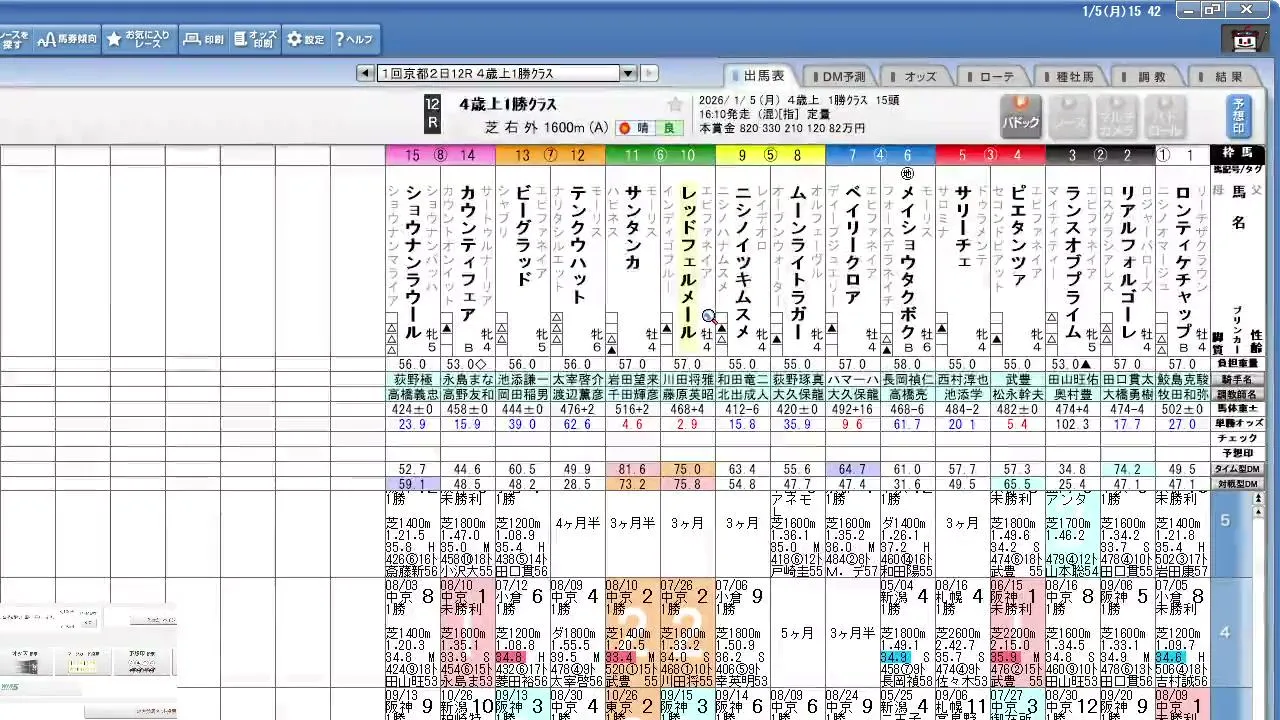Open the 結果 tab
Image resolution: width=1280 pixels, height=720 pixels.
coord(1227,76)
